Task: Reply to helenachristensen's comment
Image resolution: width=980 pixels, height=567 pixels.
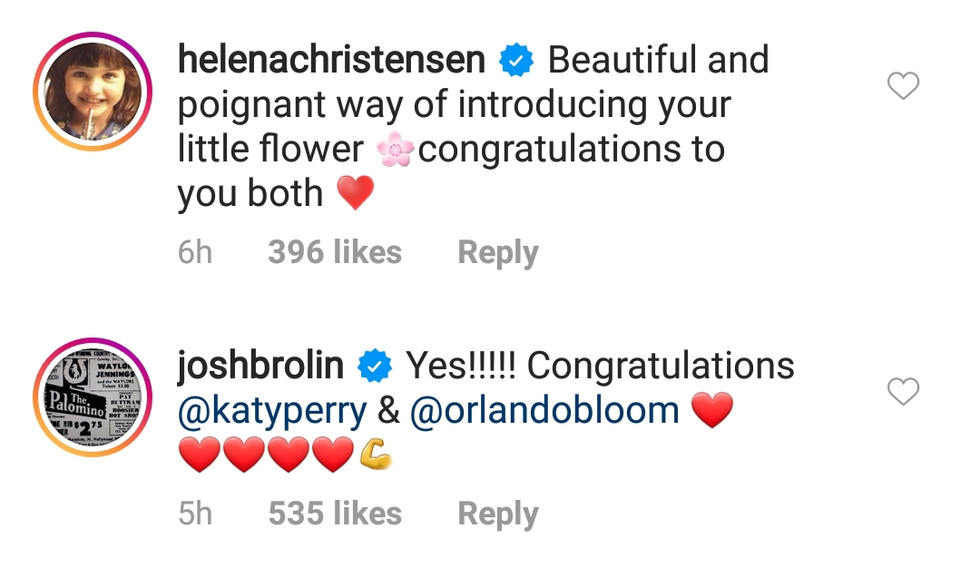Action: [497, 253]
